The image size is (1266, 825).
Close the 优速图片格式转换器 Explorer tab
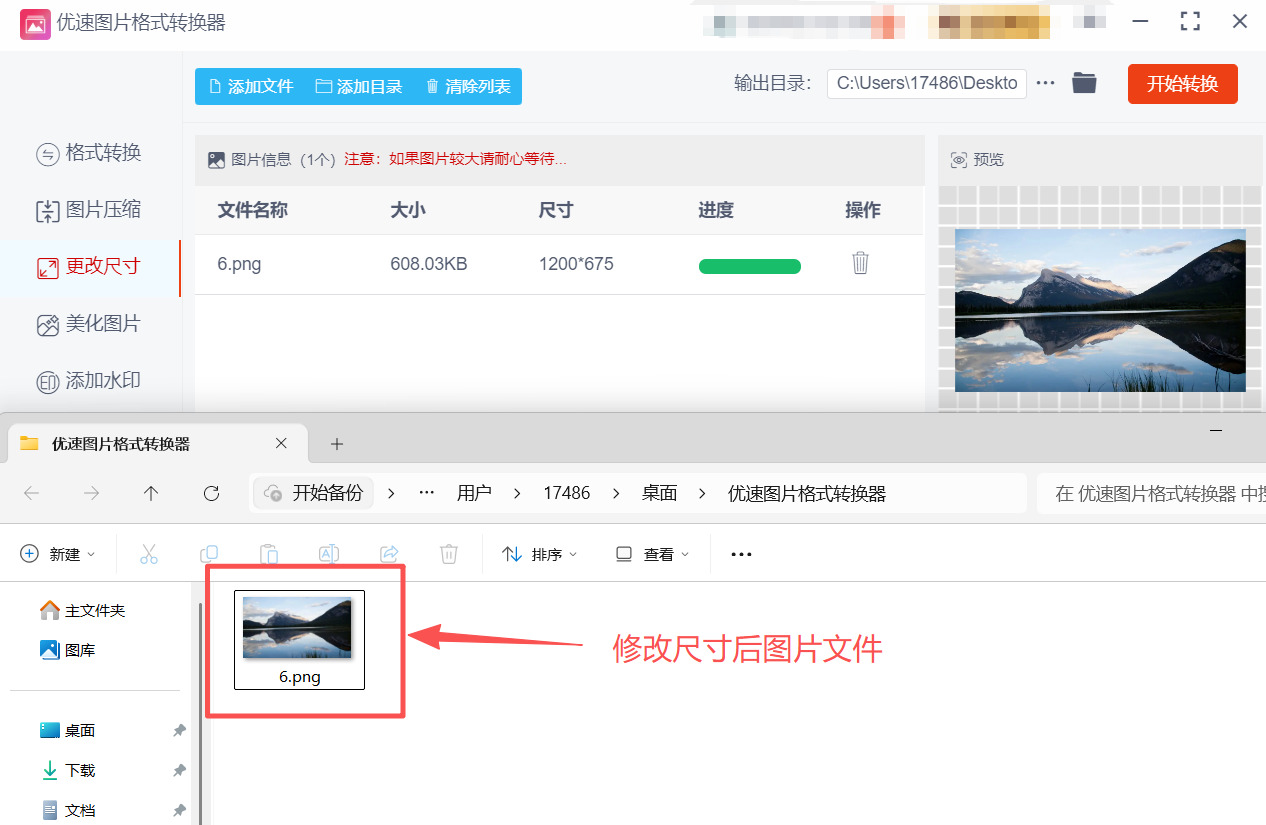pyautogui.click(x=281, y=443)
